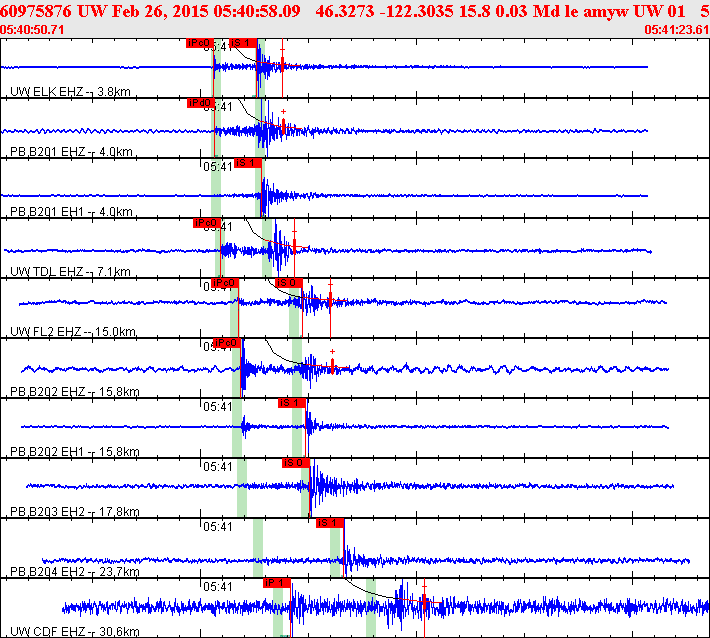Viewport: 710px width, 638px height.
Task: Select the iS 1 pick flag on PB B204 EH2
Action: (x=330, y=523)
